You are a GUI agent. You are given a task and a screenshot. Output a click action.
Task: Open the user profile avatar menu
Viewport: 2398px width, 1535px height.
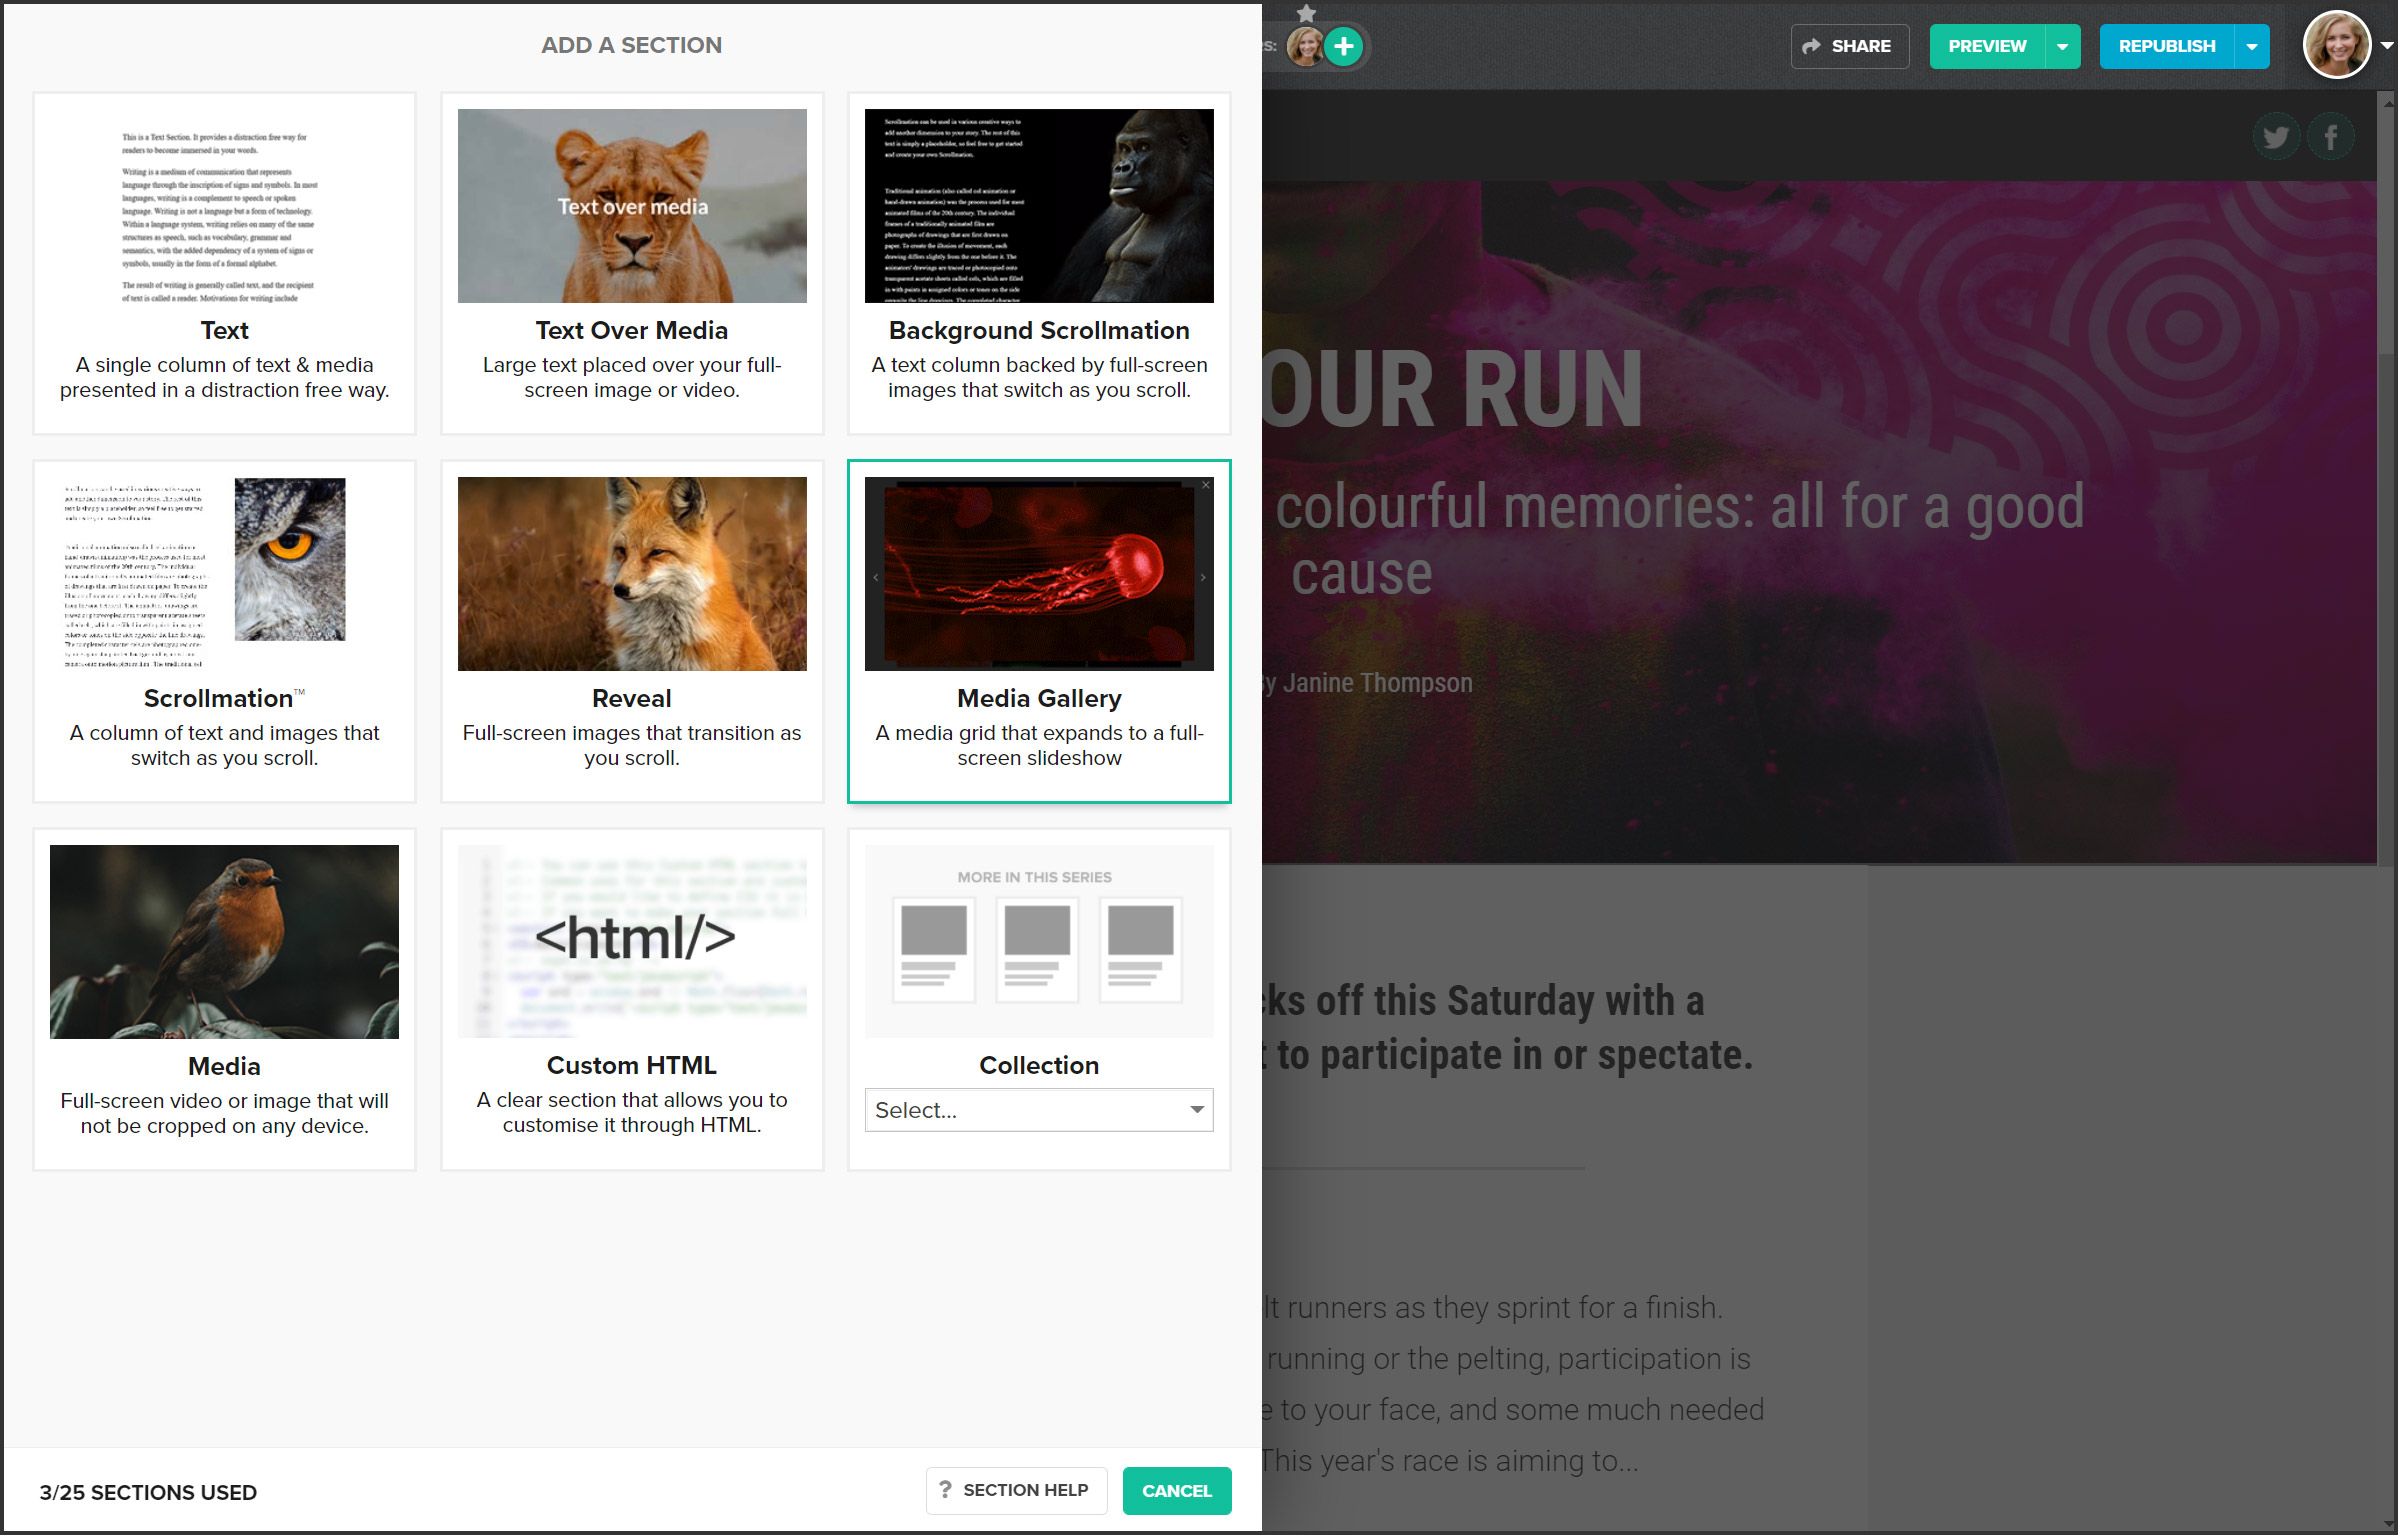tap(2338, 46)
